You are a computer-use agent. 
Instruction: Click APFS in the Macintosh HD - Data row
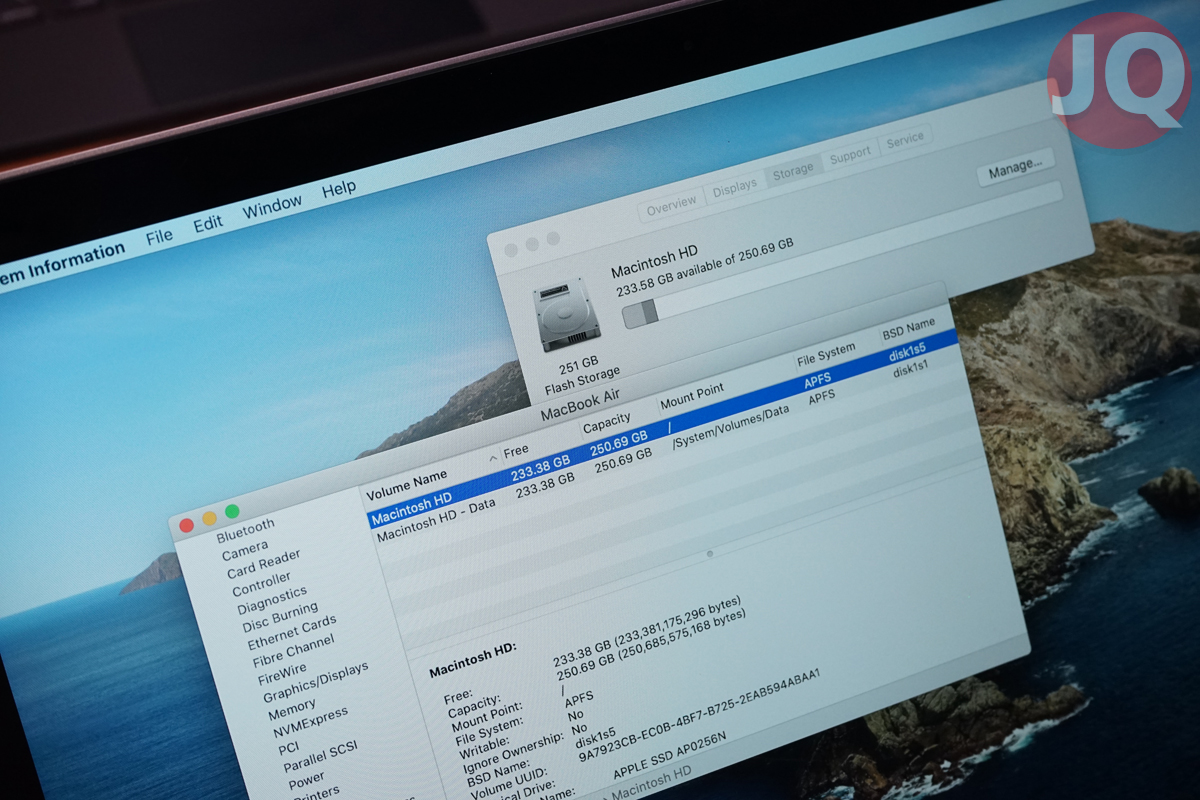[x=822, y=397]
